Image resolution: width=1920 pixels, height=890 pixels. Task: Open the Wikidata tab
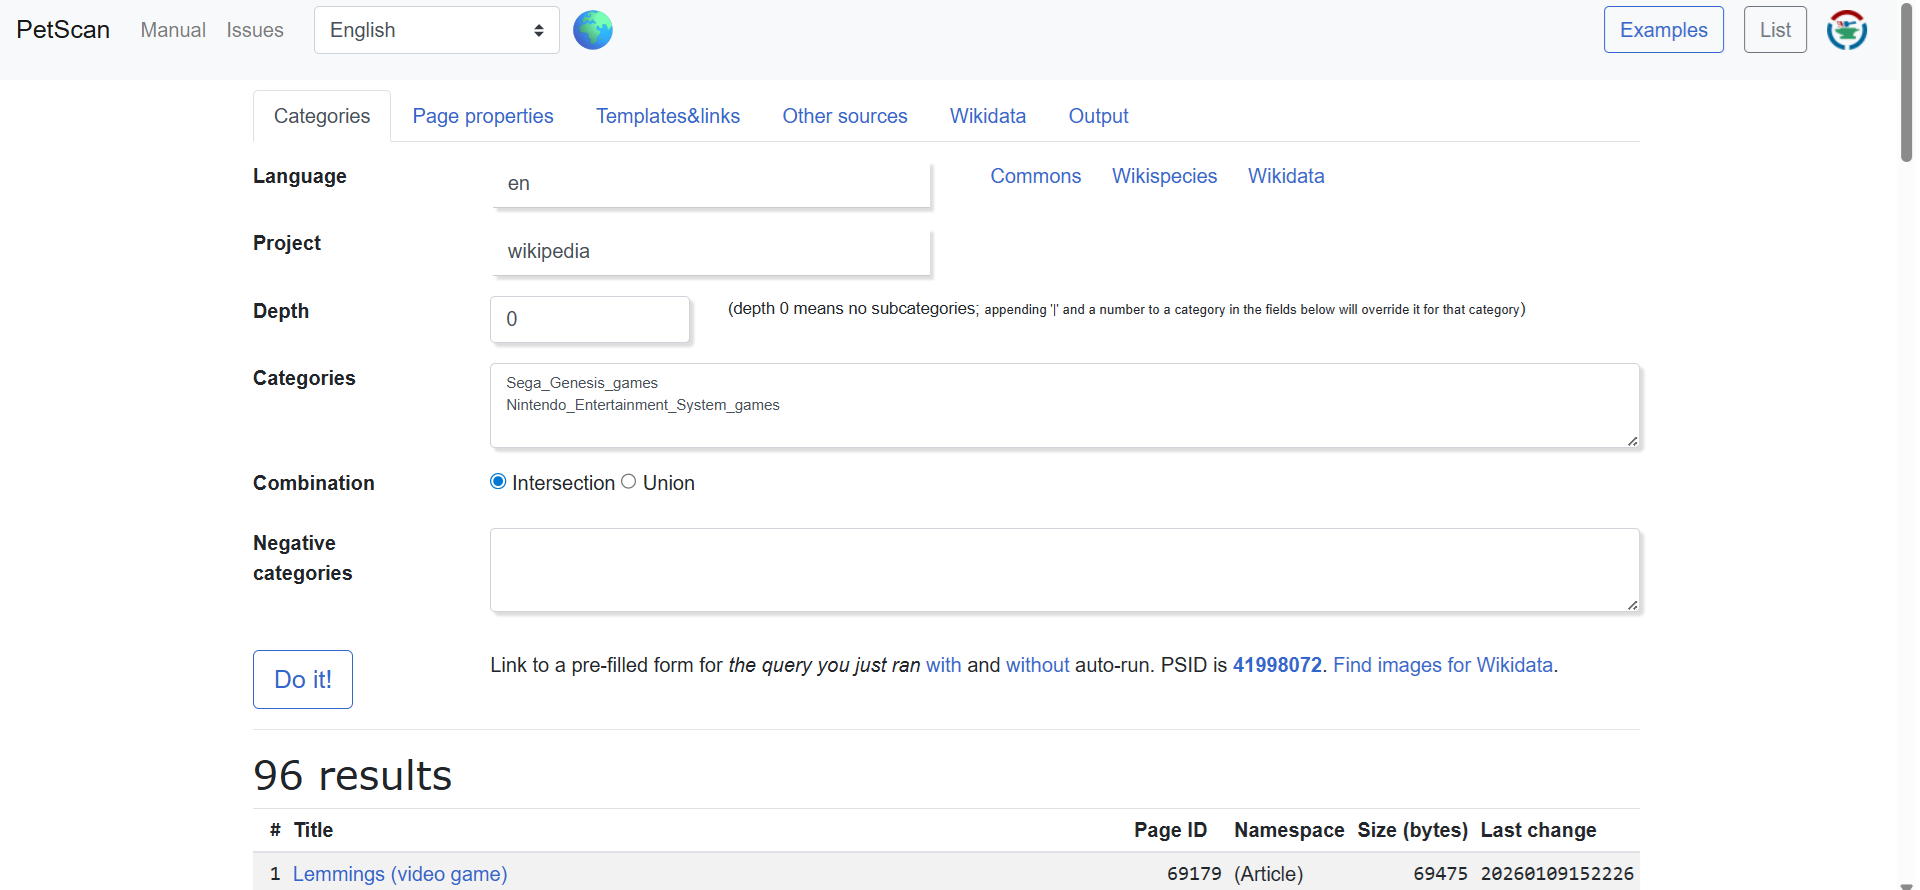pyautogui.click(x=988, y=116)
